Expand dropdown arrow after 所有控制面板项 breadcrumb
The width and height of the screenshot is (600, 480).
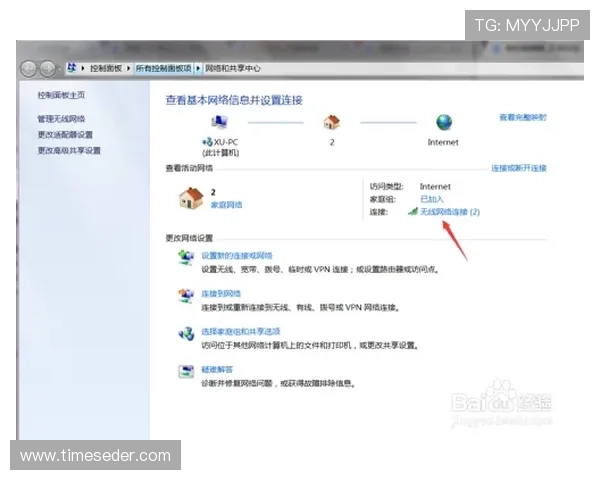click(198, 68)
